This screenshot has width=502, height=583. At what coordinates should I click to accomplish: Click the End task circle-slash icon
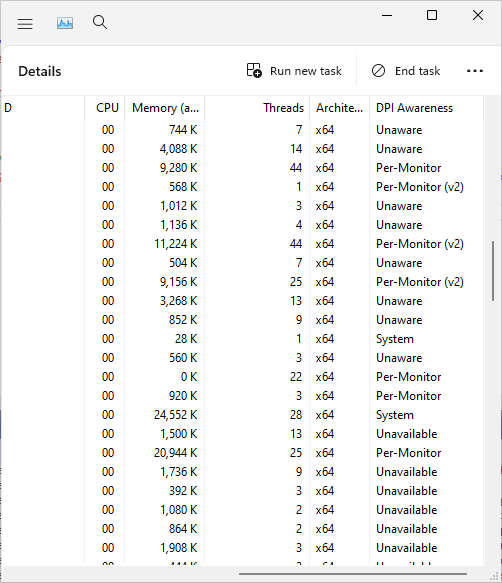[x=378, y=71]
